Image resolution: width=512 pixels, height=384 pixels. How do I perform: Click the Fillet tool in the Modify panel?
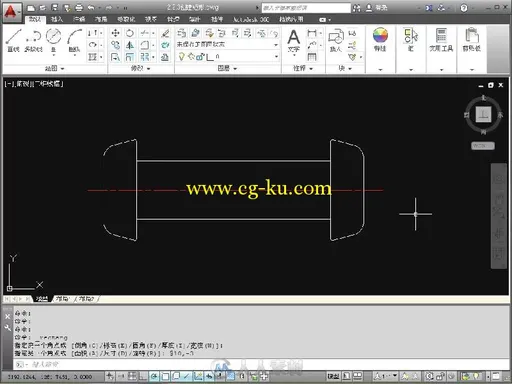pyautogui.click(x=144, y=45)
